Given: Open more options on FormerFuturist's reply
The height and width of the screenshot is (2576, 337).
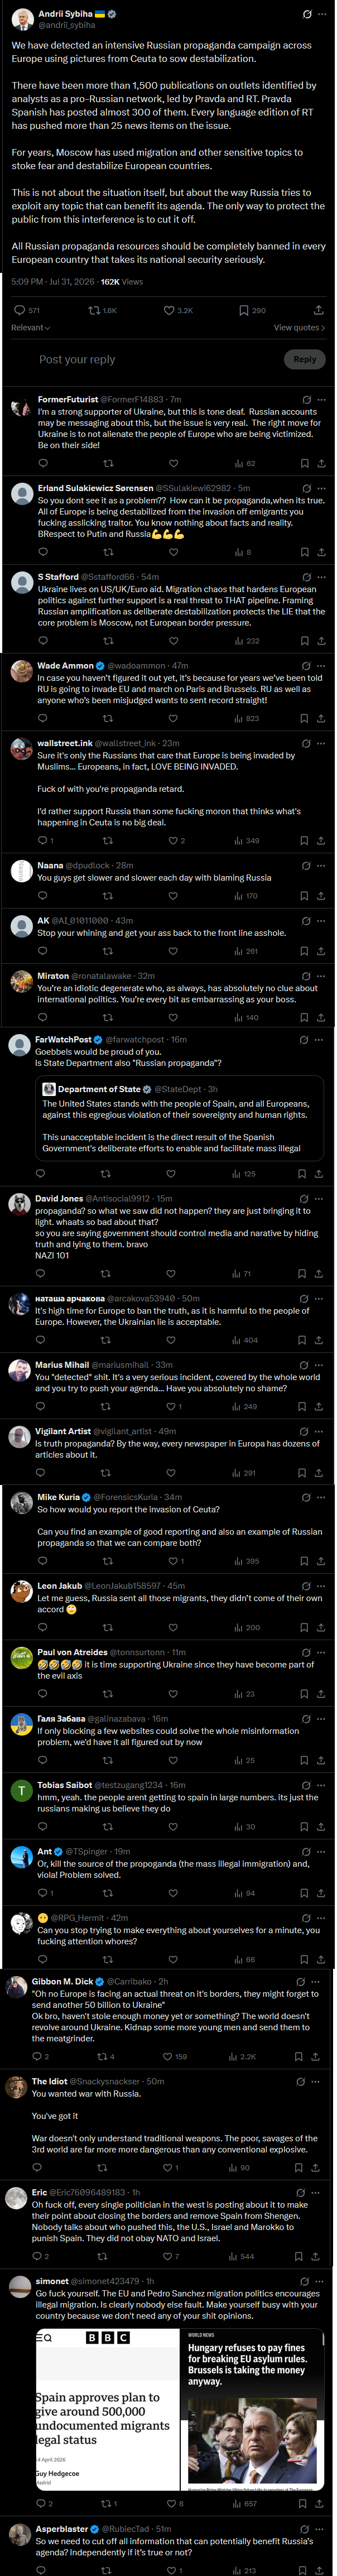Looking at the screenshot, I should [x=321, y=399].
